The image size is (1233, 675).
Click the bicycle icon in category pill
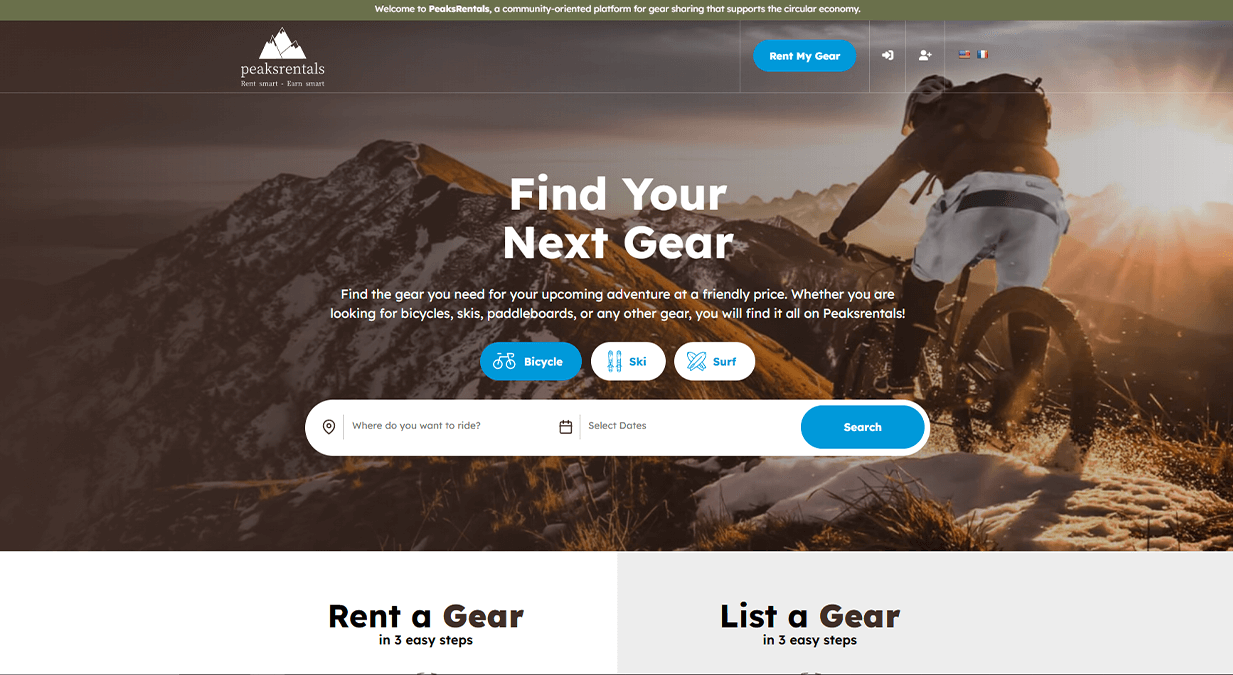(504, 362)
